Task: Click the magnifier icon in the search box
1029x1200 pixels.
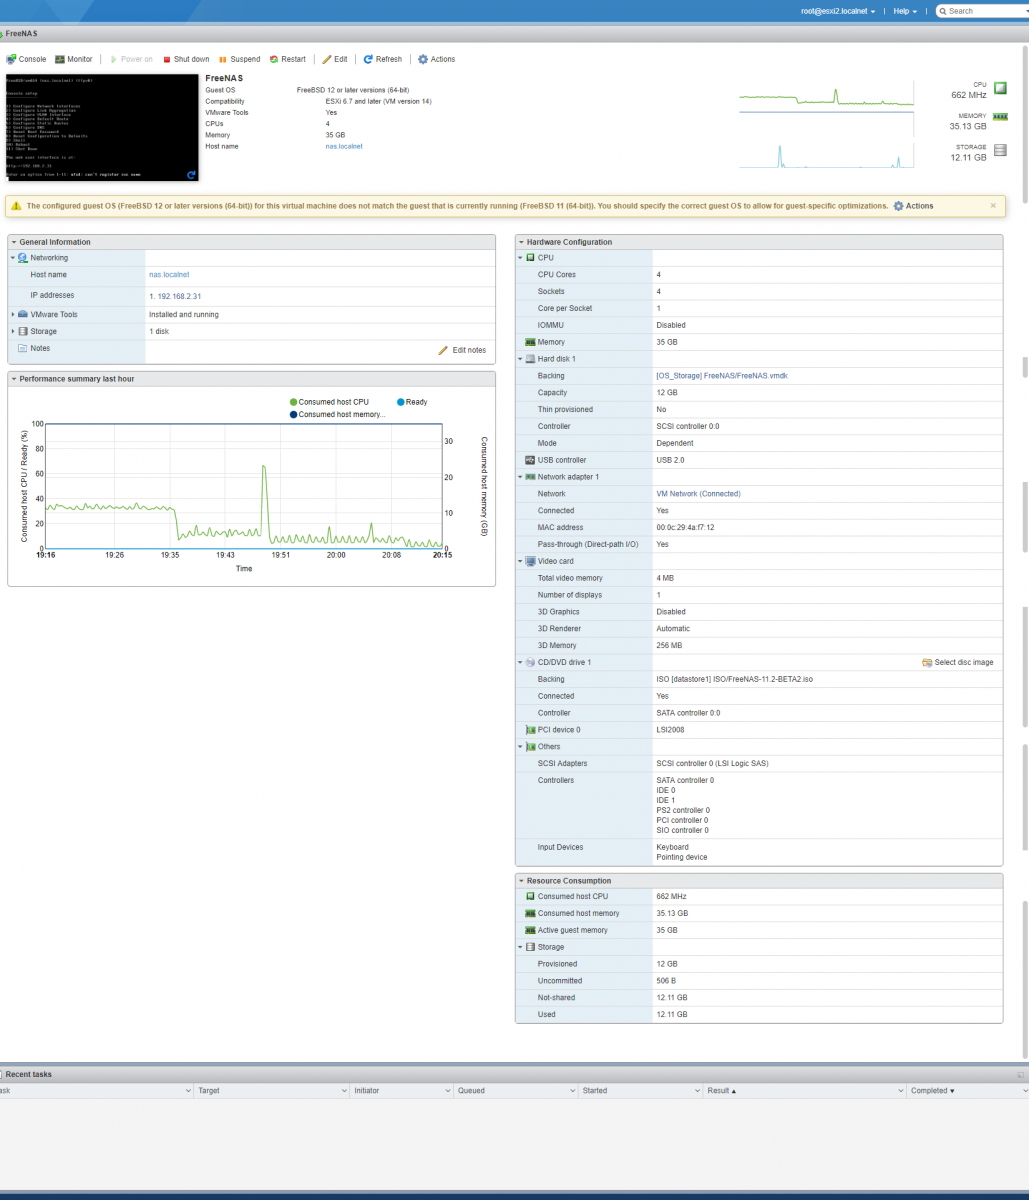Action: (942, 11)
